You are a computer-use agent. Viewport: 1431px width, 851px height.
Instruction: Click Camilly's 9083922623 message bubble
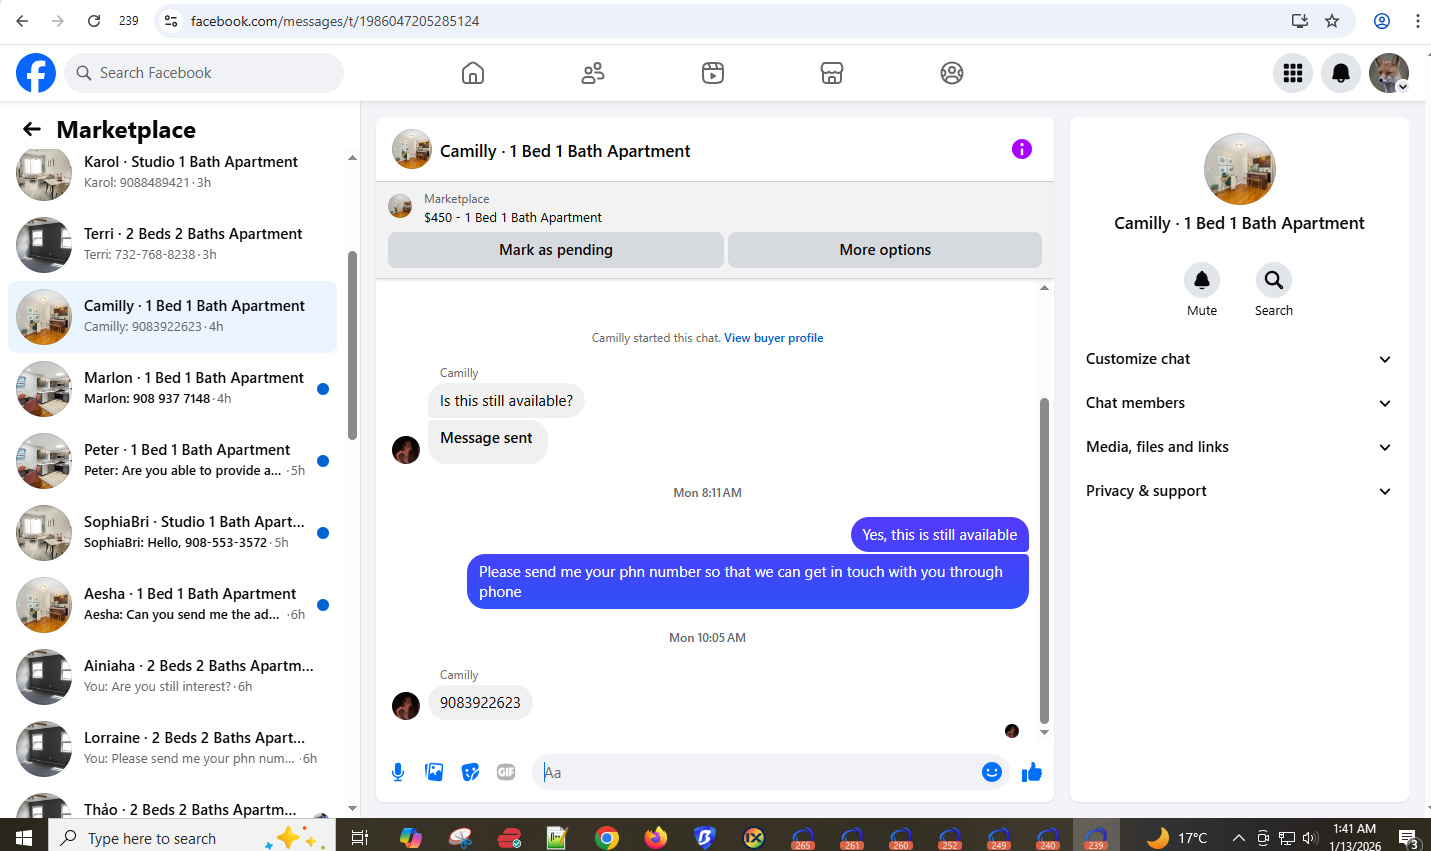coord(480,703)
